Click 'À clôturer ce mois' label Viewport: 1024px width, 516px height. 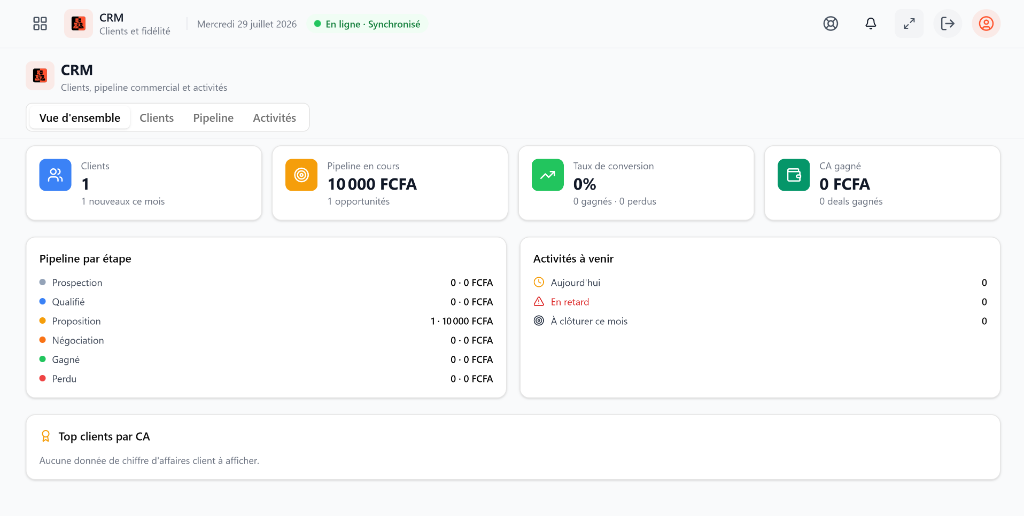click(x=589, y=321)
